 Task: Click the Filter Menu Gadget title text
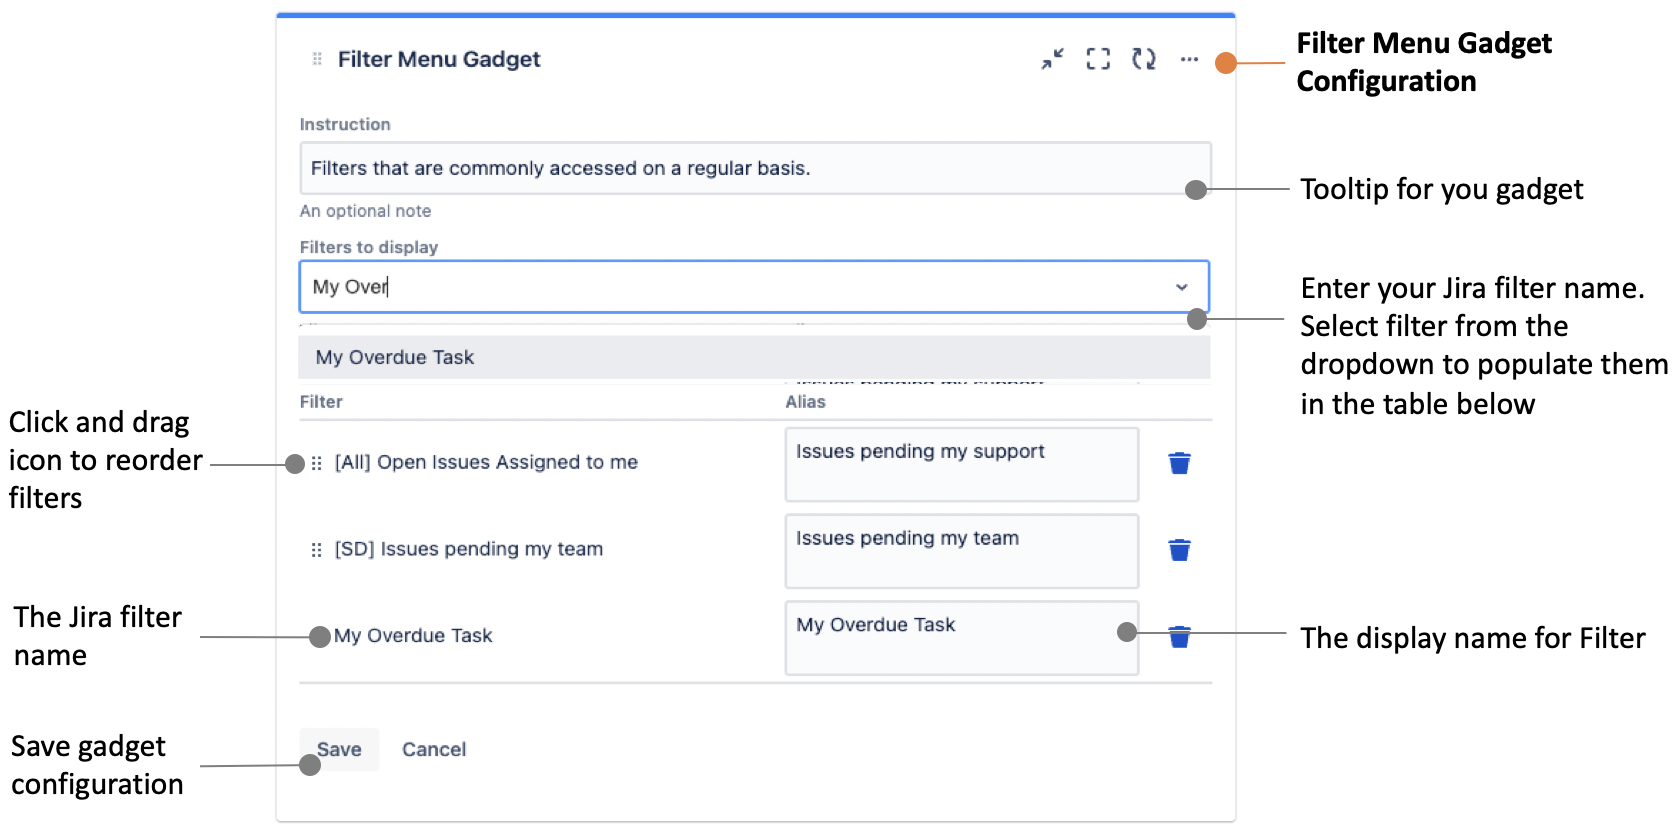pos(439,59)
